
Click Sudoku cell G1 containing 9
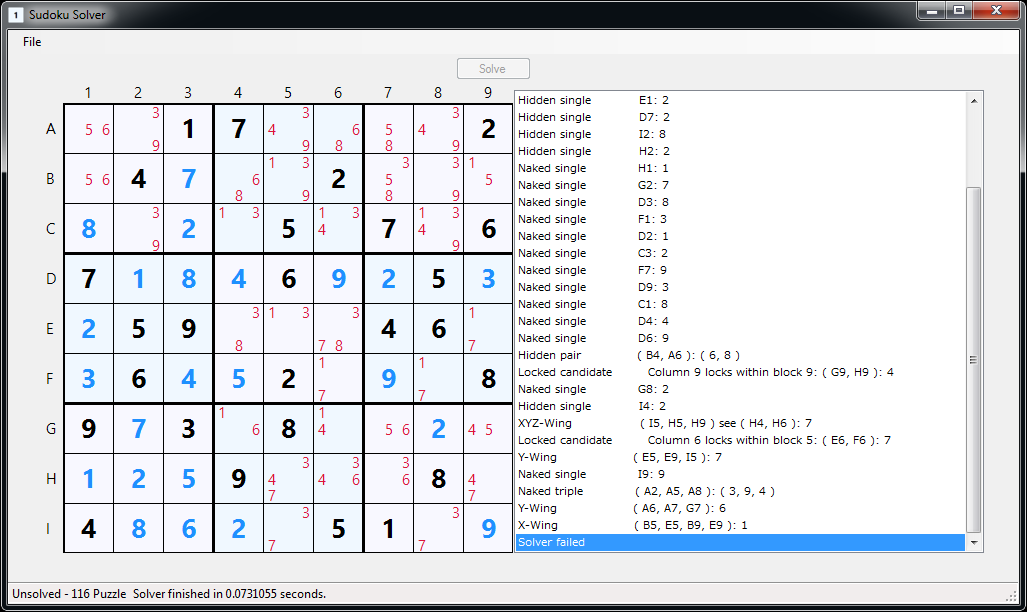pyautogui.click(x=88, y=429)
